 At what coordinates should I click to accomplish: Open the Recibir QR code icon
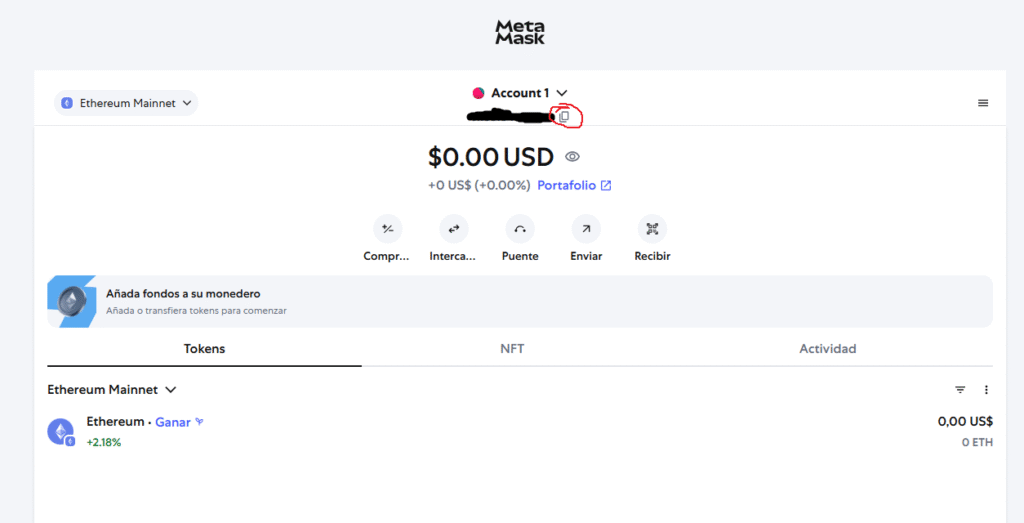point(652,229)
